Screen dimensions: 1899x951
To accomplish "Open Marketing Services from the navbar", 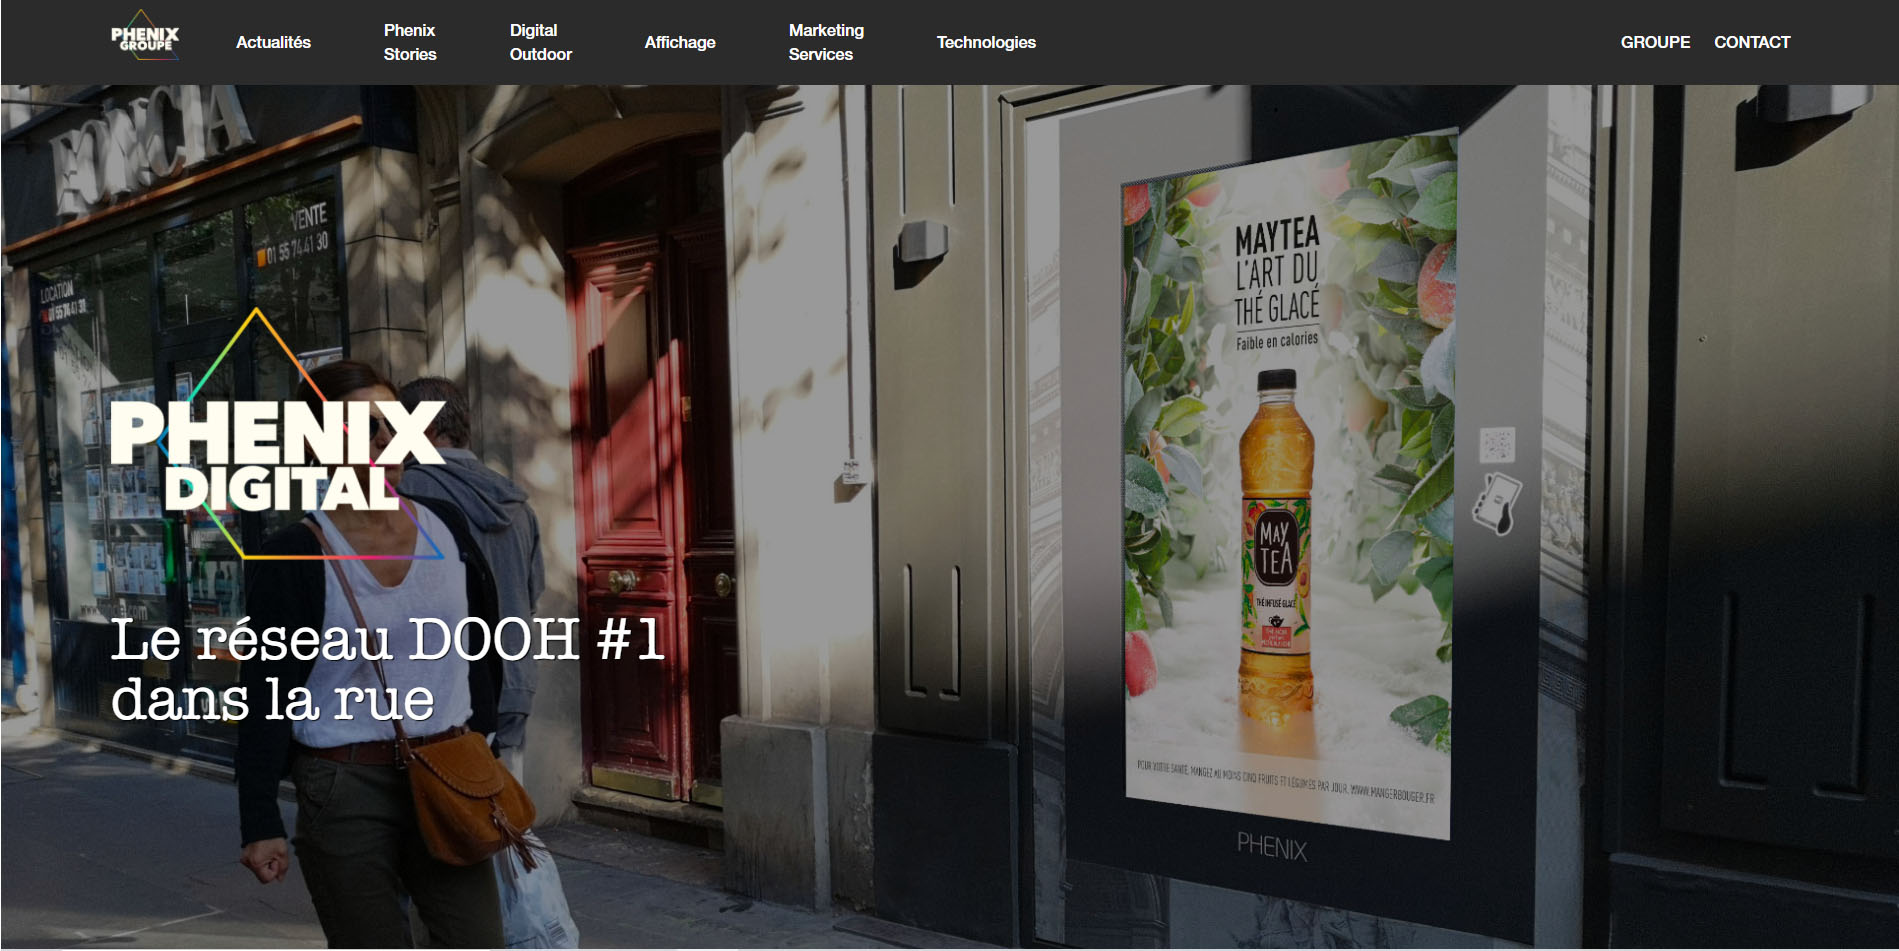I will point(826,42).
